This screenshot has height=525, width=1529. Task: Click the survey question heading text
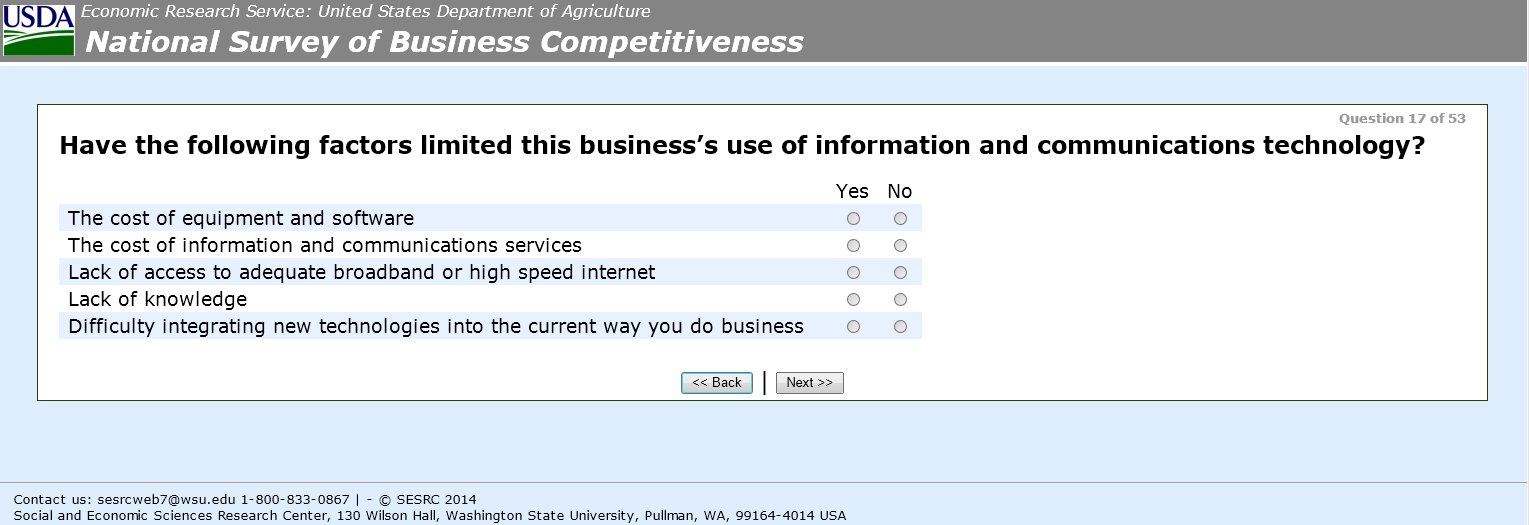742,147
